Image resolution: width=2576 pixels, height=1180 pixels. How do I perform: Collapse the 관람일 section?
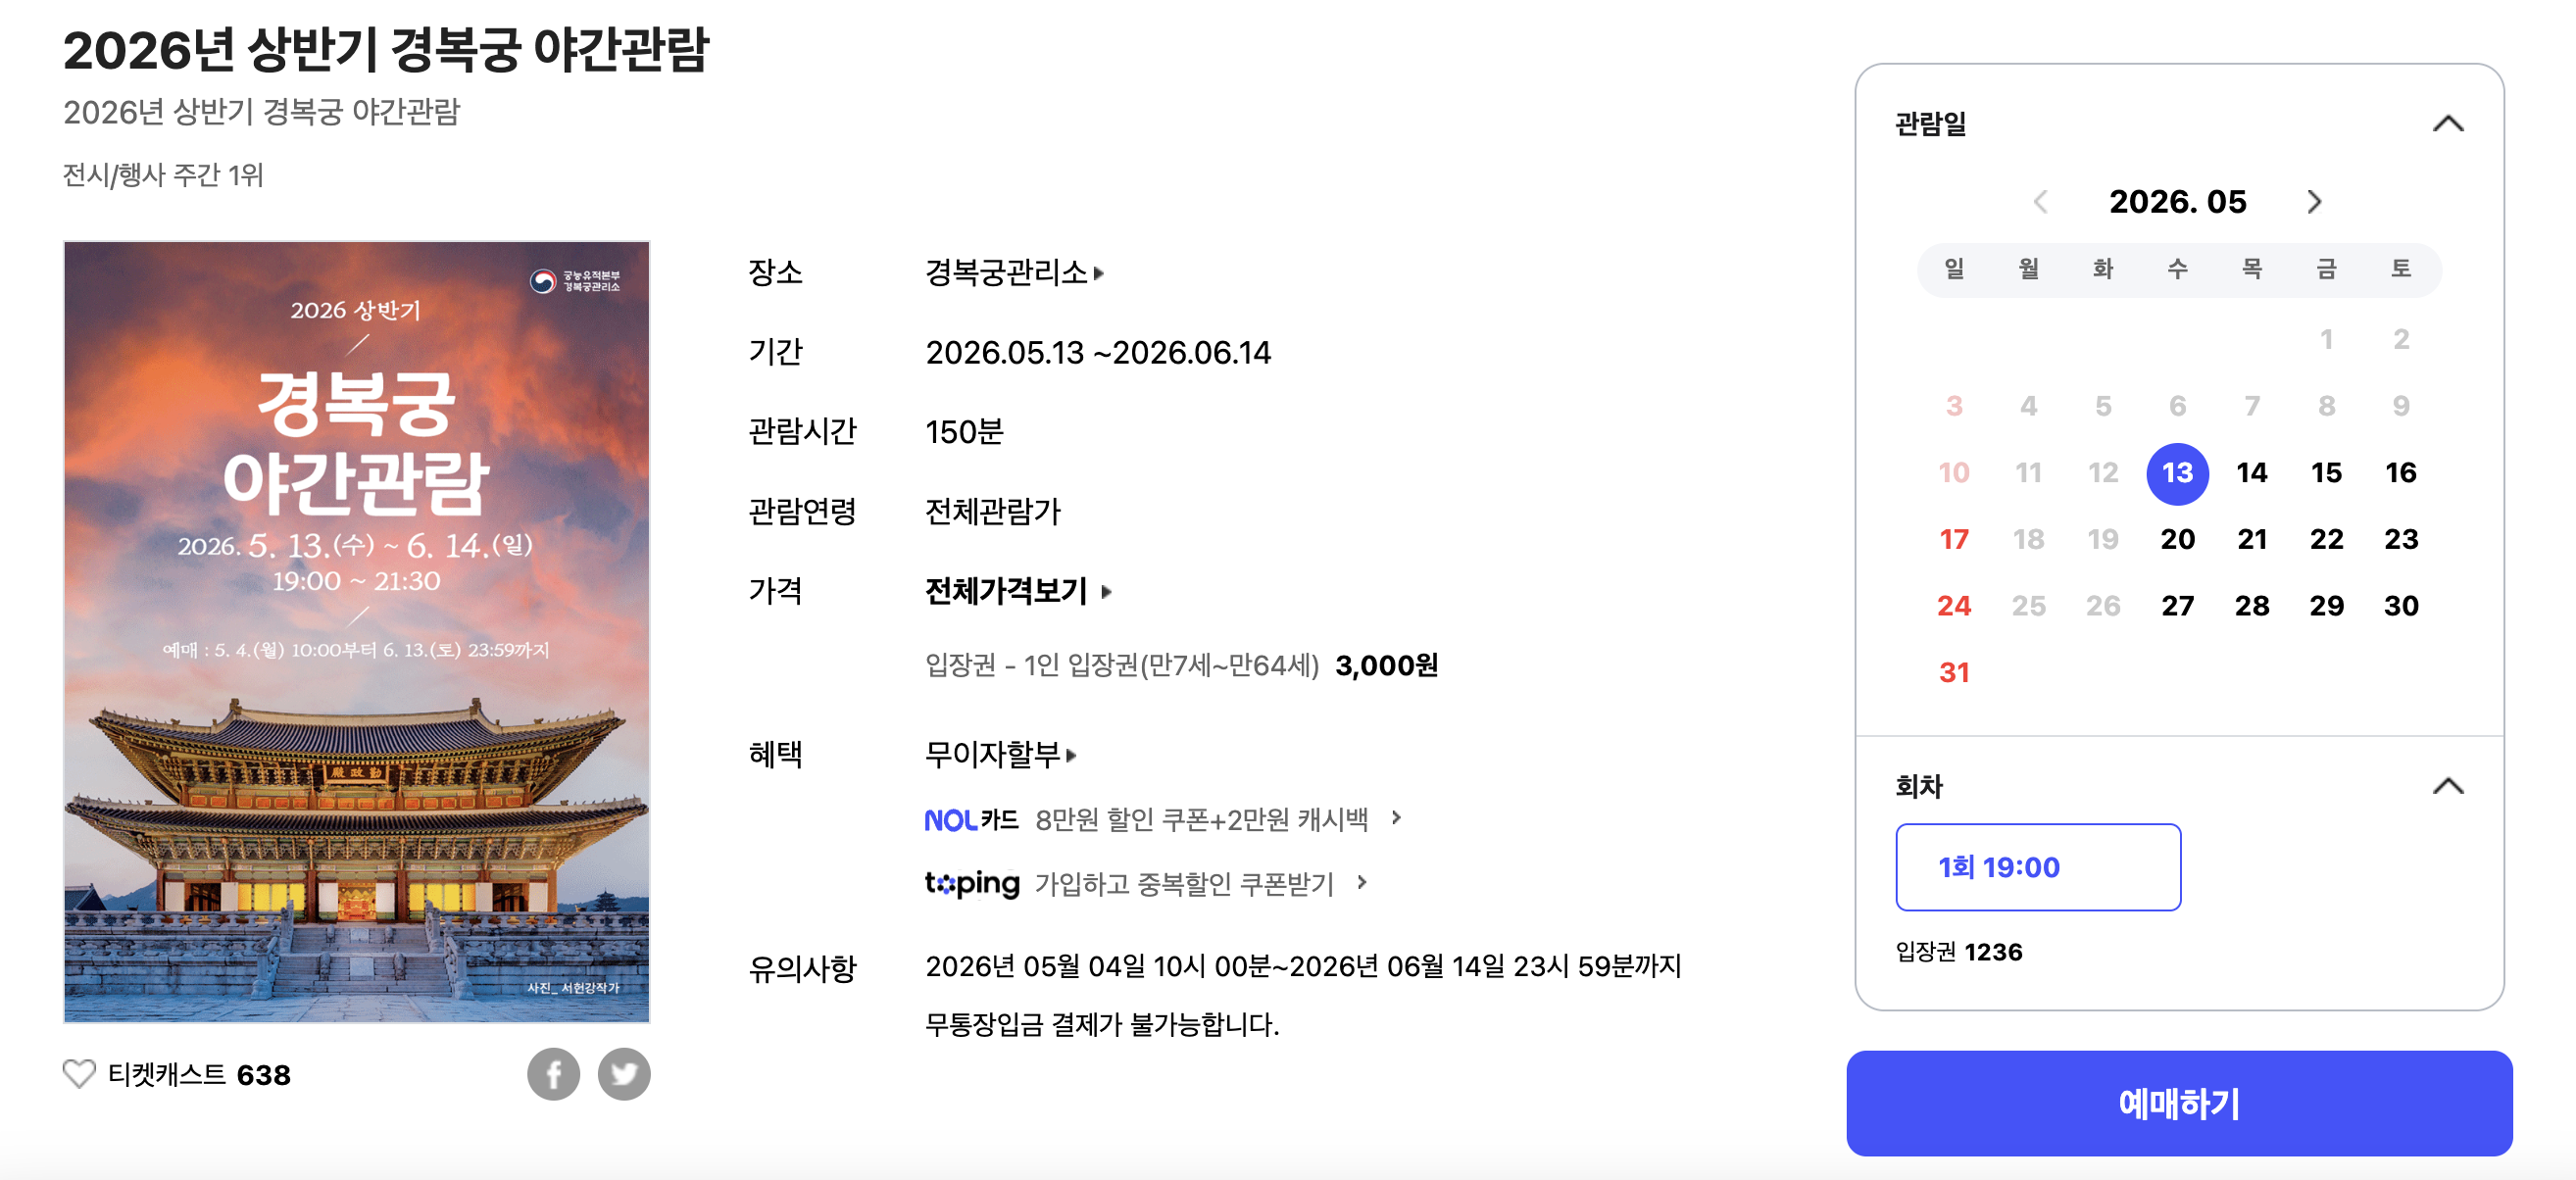click(2448, 124)
